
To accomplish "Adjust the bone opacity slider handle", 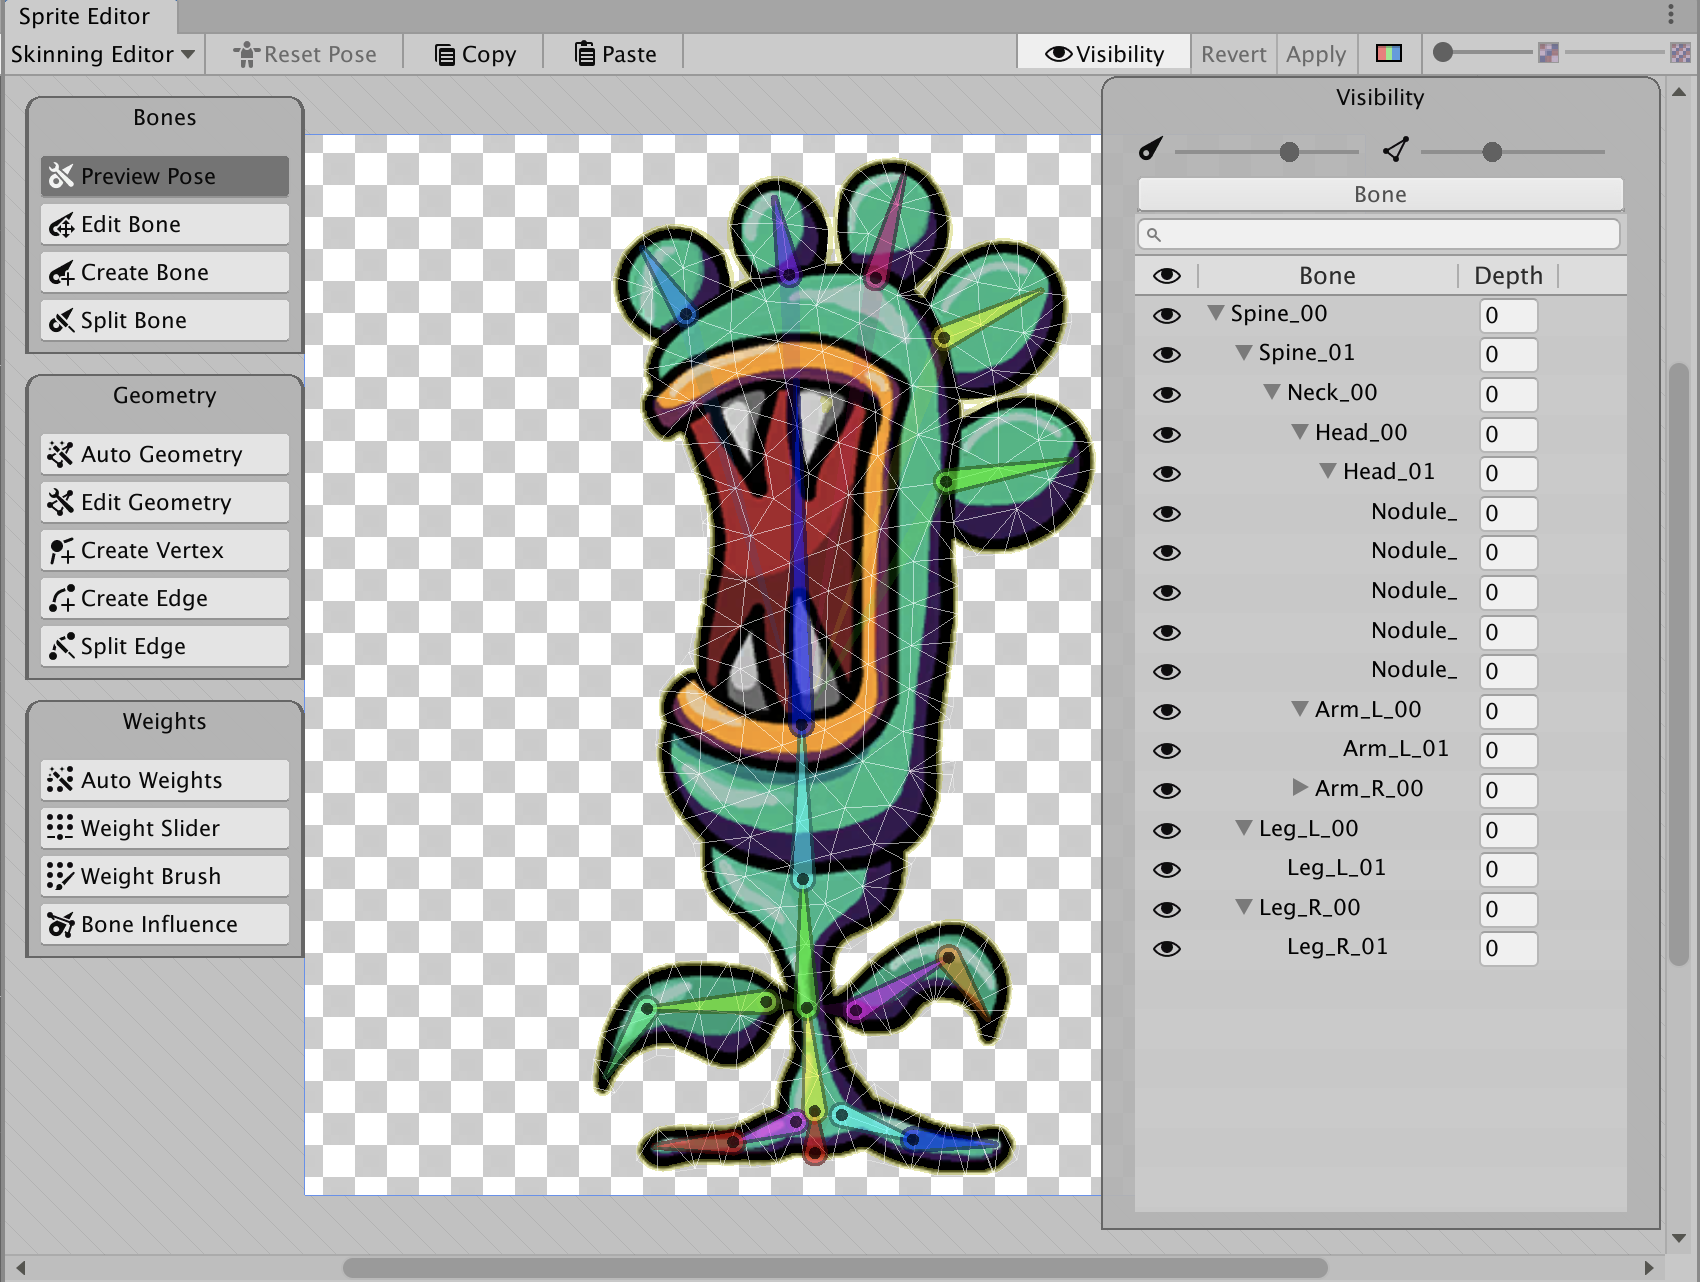I will coord(1289,152).
